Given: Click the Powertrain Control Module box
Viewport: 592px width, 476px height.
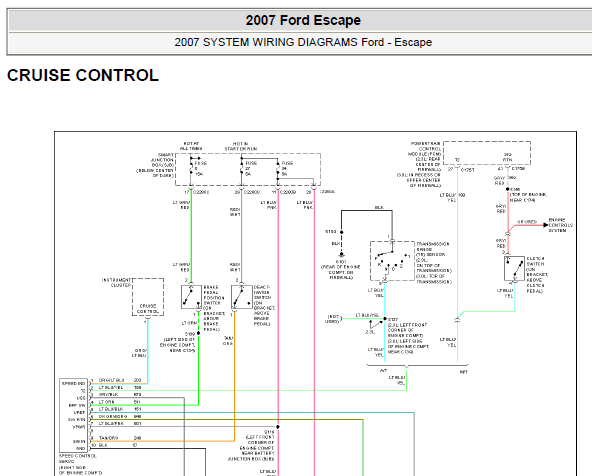Looking at the screenshot, I should 487,153.
